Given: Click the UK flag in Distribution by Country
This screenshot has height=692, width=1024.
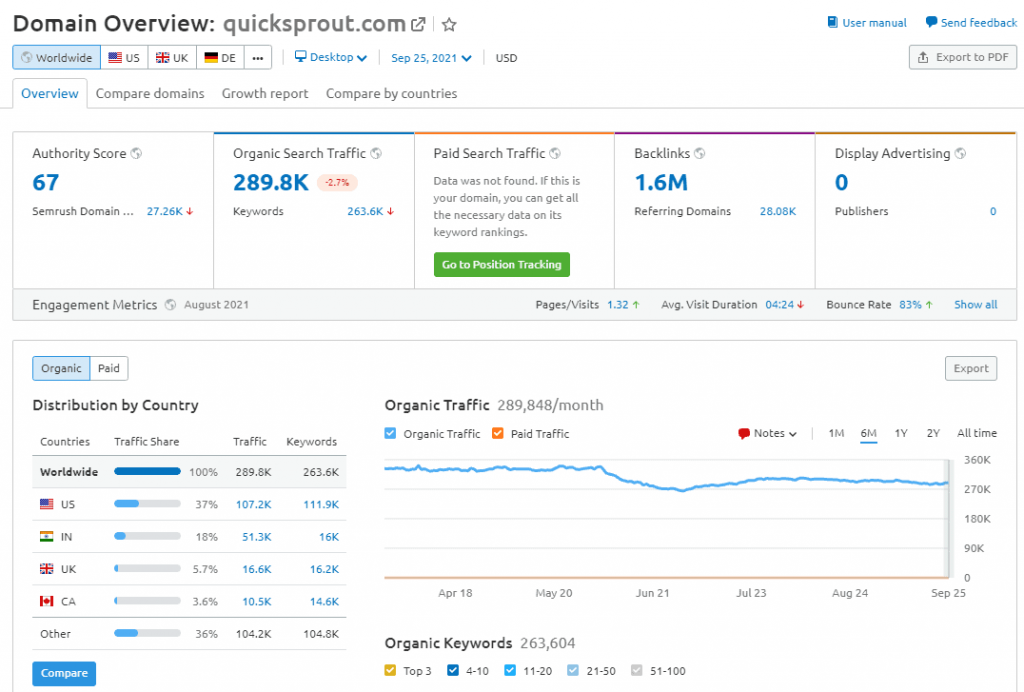Looking at the screenshot, I should tap(46, 569).
